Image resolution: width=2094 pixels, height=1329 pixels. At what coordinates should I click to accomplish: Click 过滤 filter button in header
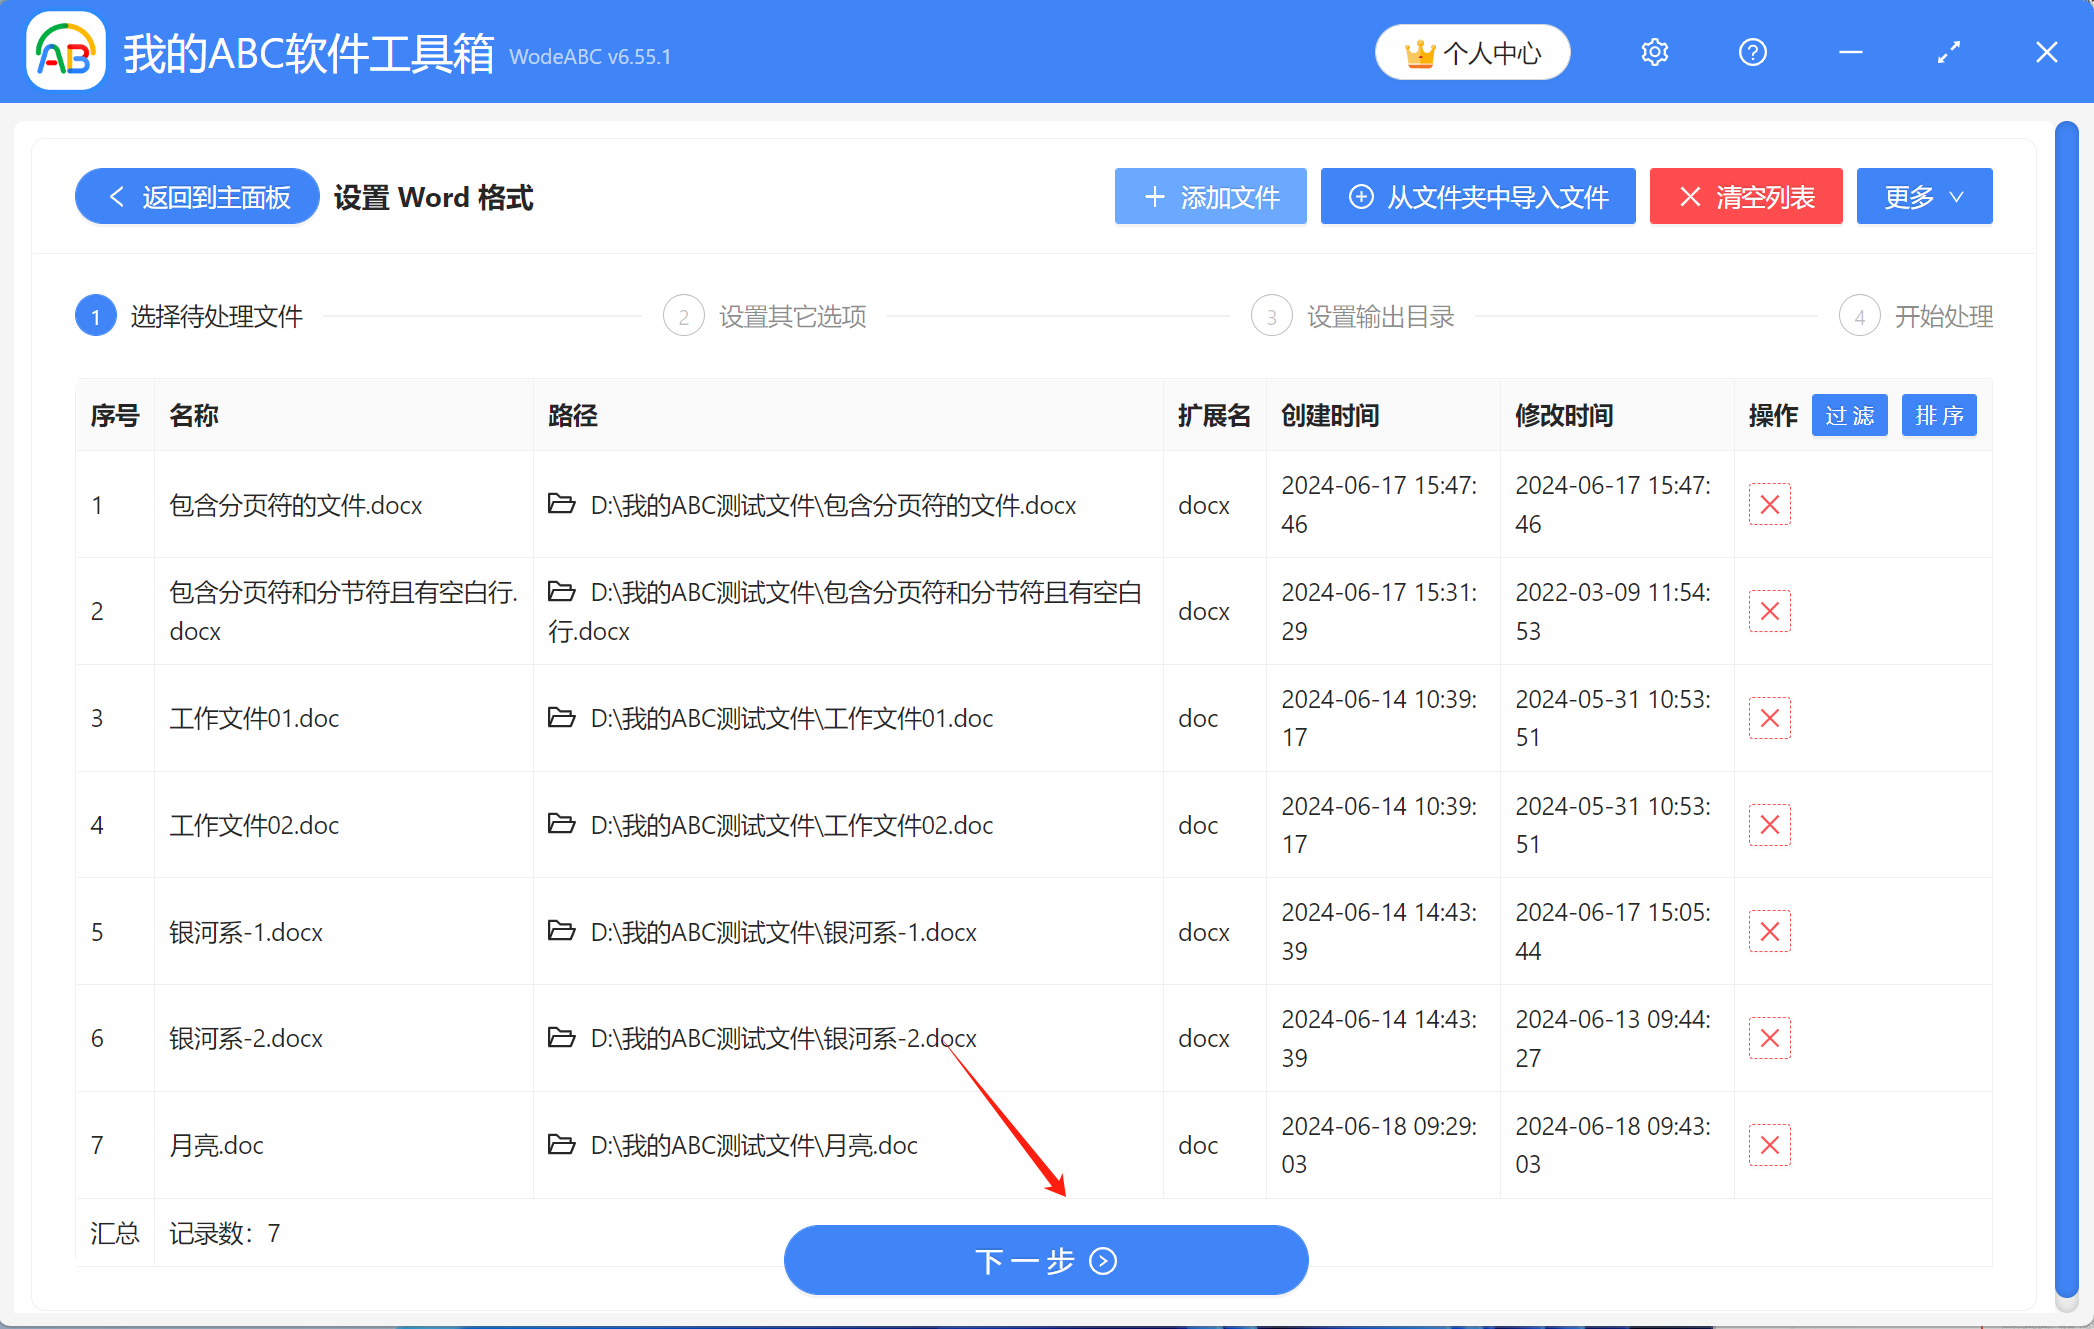1849,416
